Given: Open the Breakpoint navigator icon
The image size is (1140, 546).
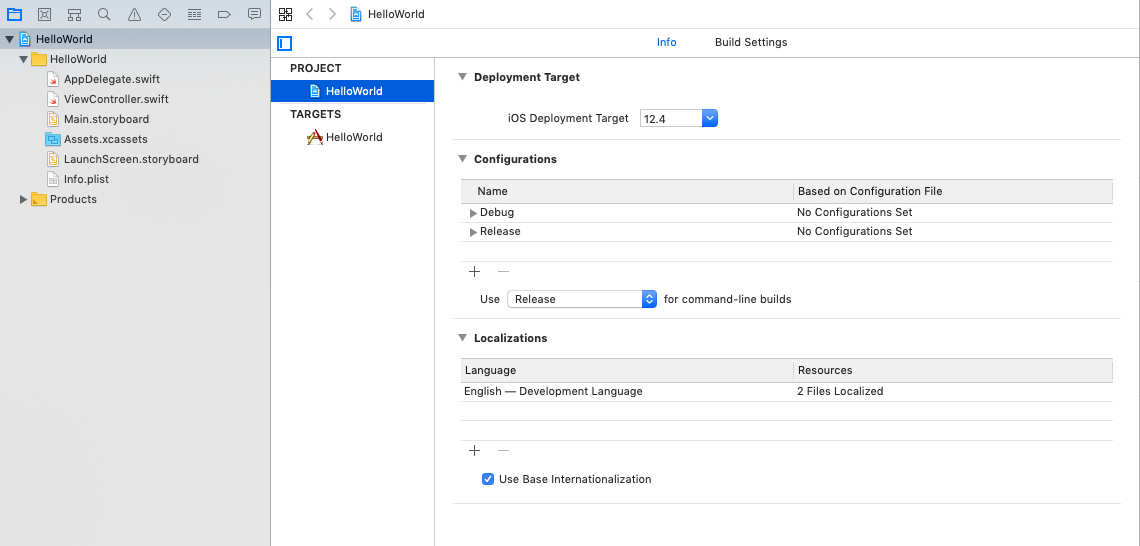Looking at the screenshot, I should coord(224,15).
